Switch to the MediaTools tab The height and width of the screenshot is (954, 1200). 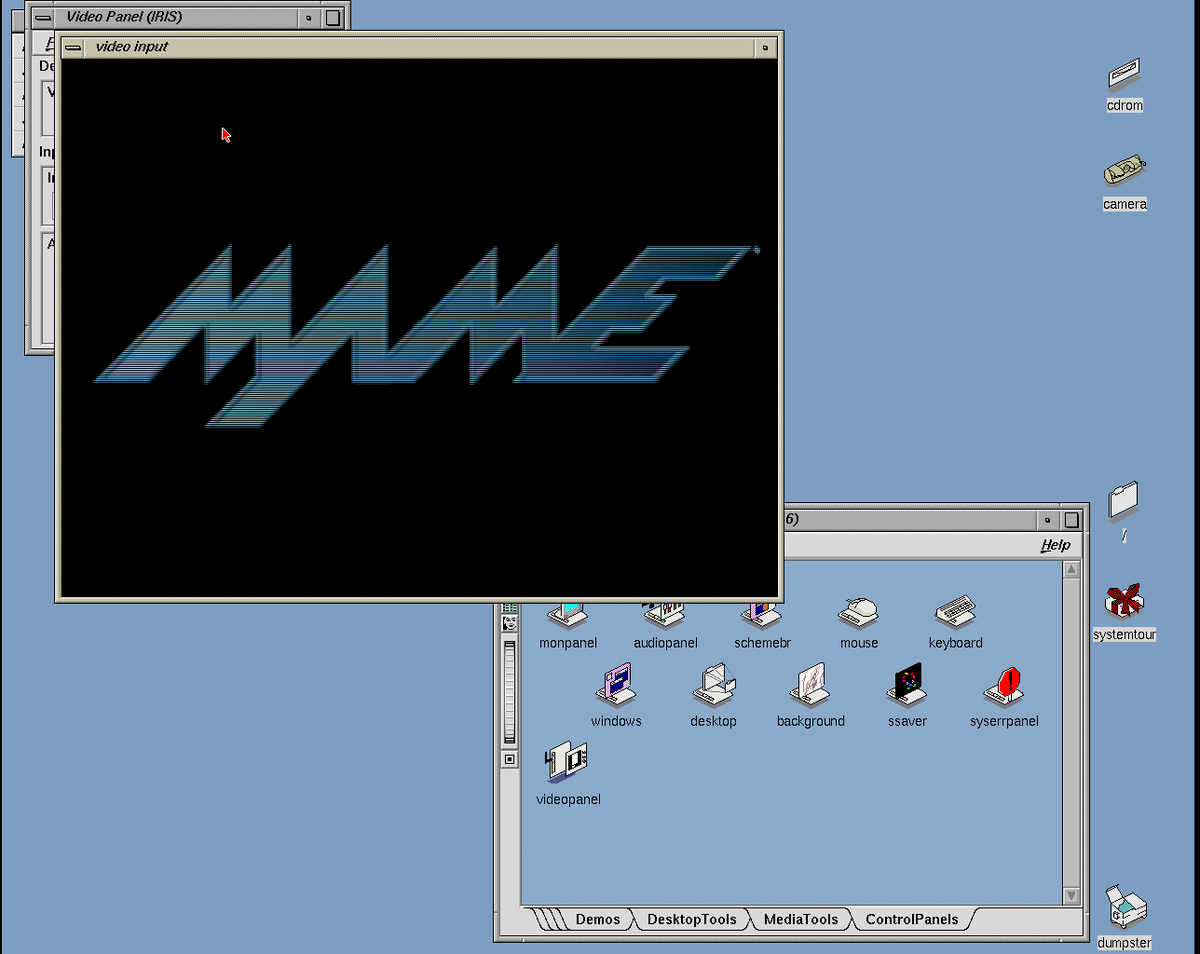tap(800, 920)
